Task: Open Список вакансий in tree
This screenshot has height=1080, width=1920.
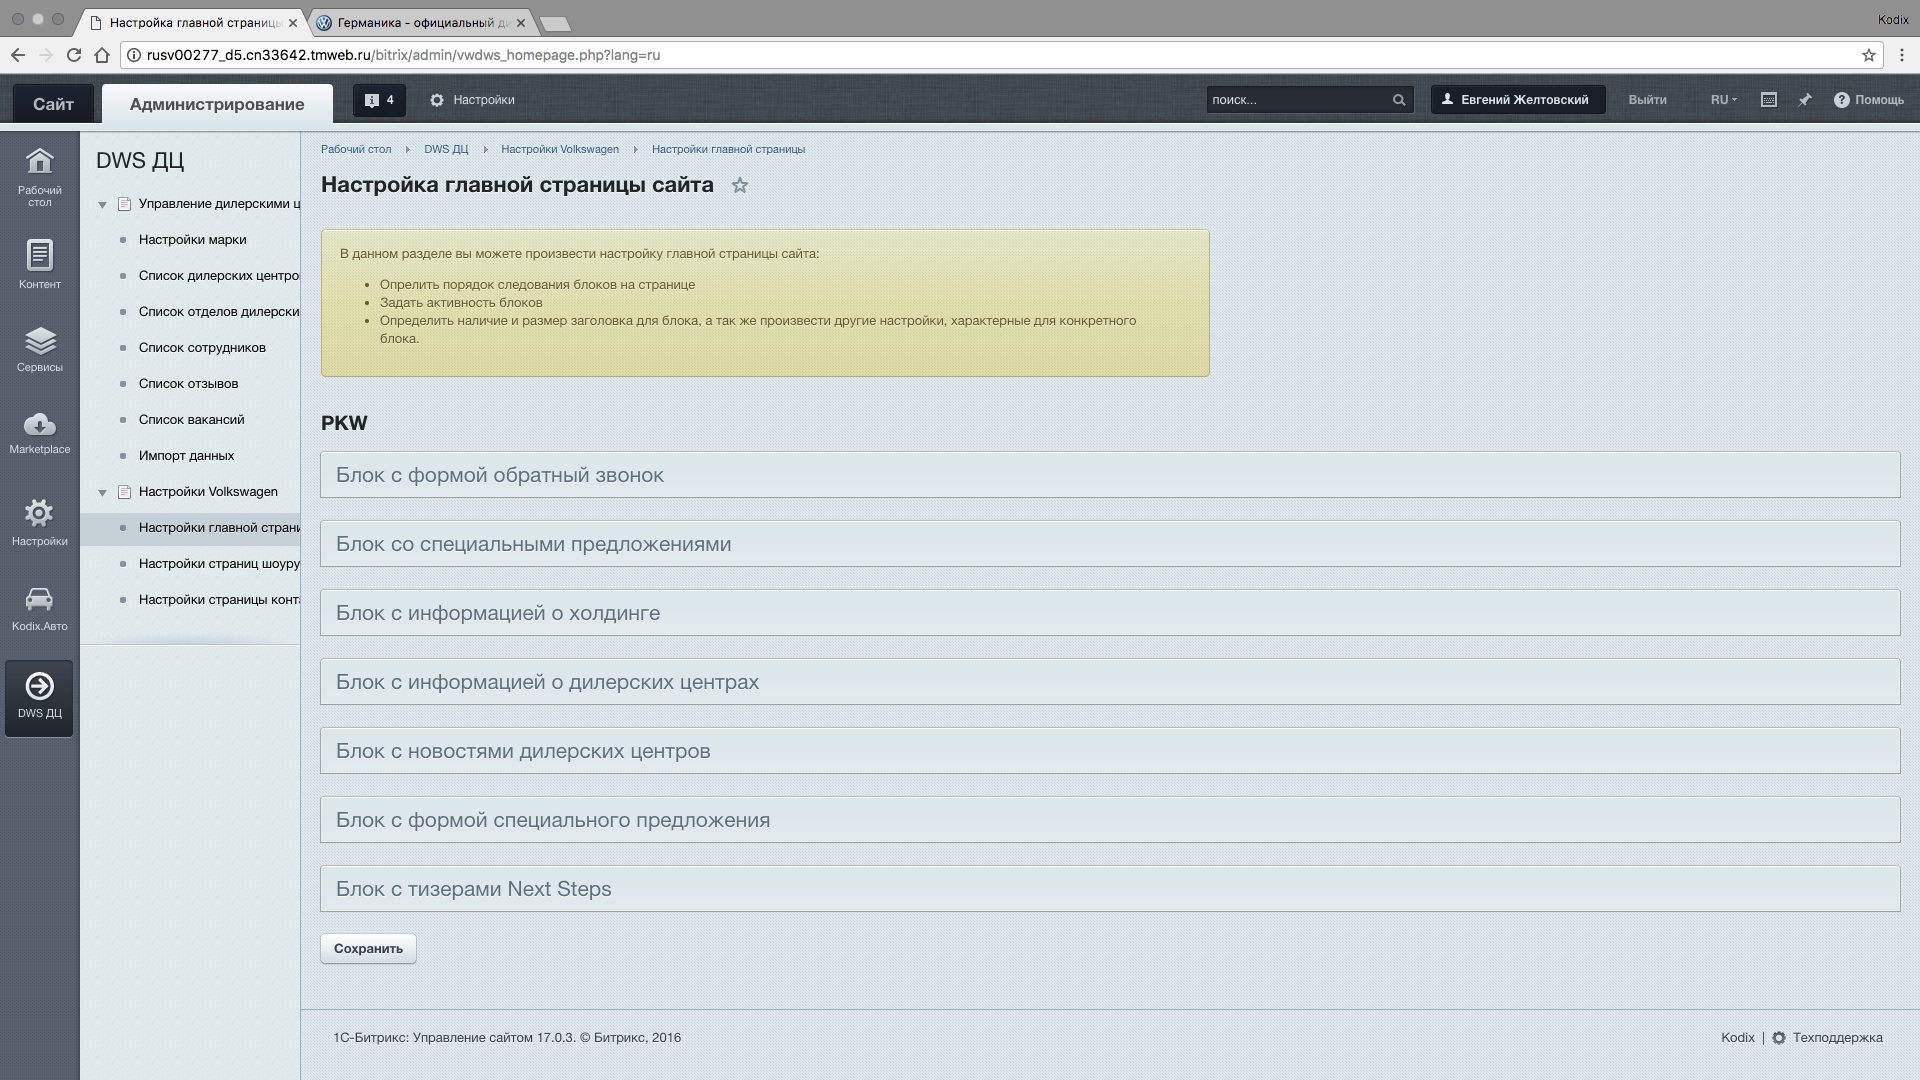Action: click(191, 420)
